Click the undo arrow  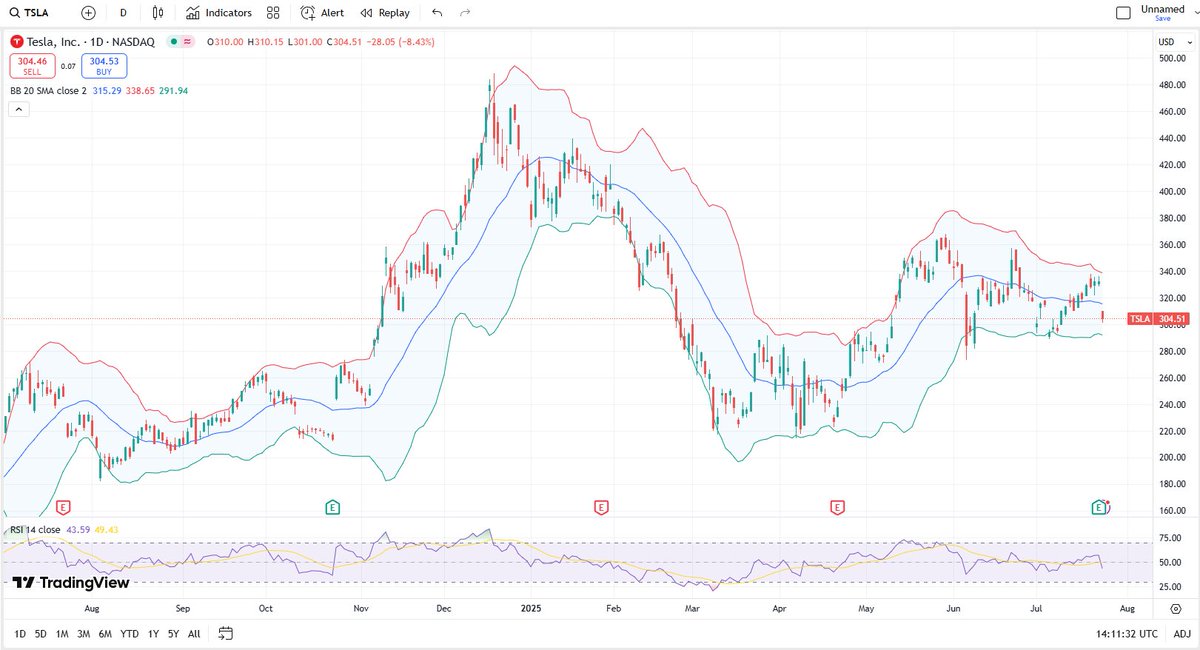437,13
